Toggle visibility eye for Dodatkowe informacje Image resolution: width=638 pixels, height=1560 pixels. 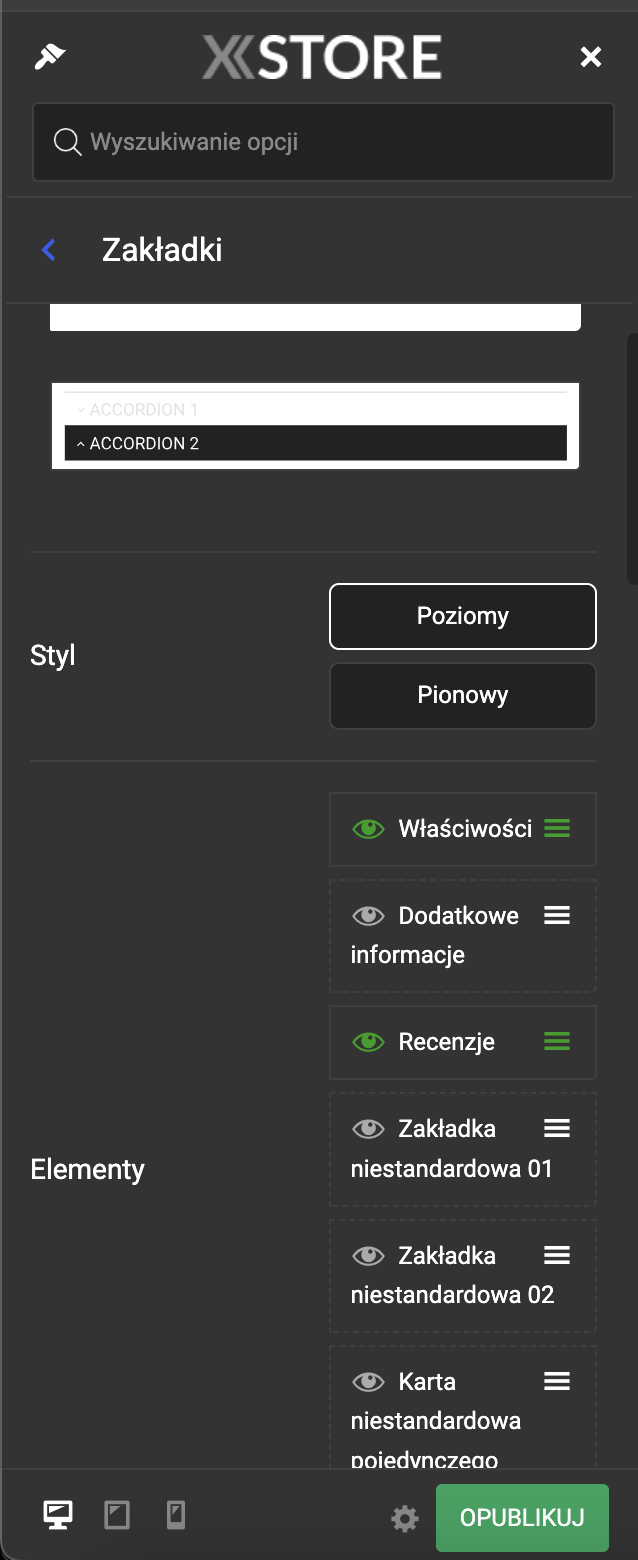pos(368,916)
